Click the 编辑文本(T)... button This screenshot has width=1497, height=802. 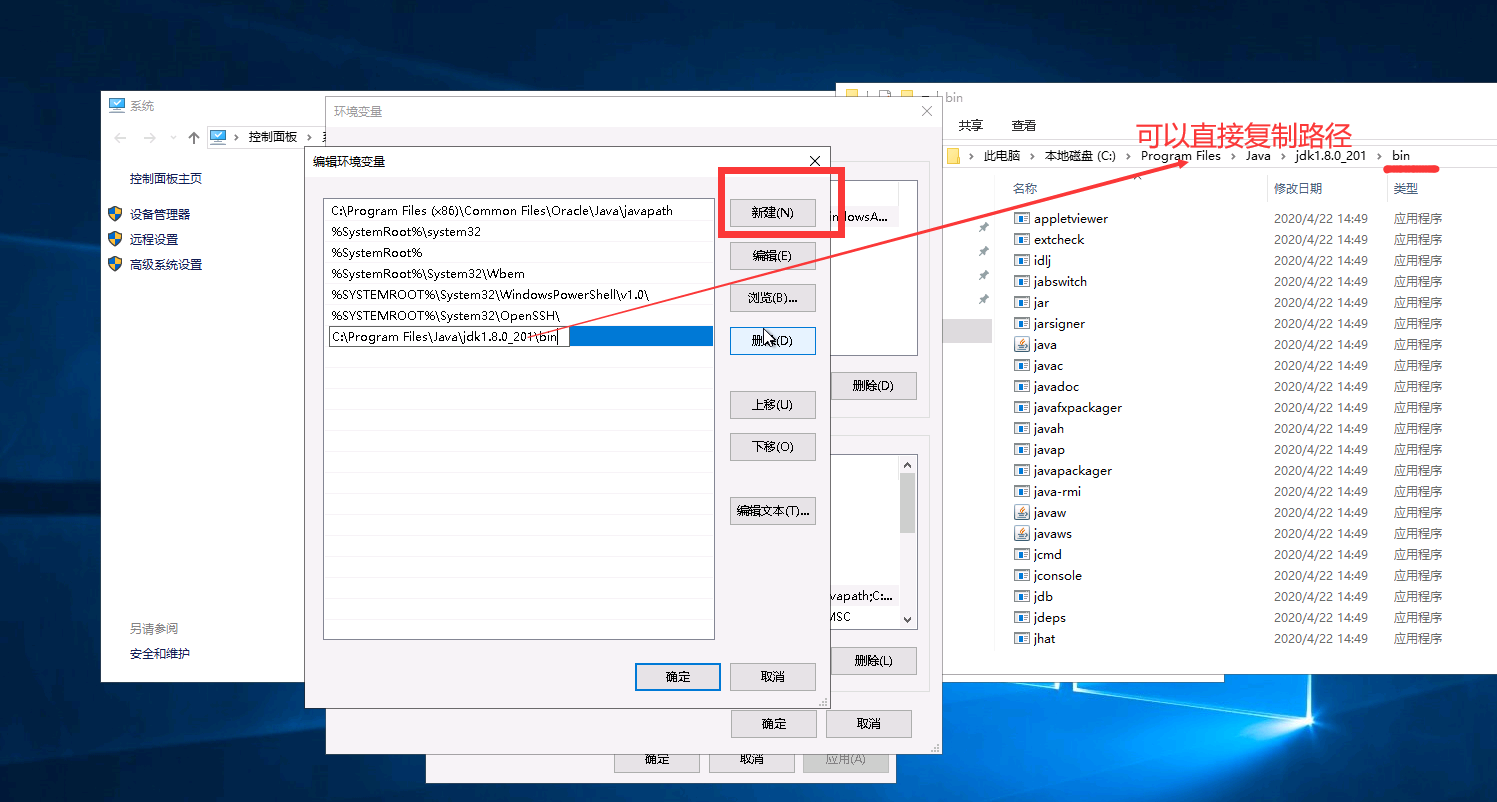tap(772, 511)
